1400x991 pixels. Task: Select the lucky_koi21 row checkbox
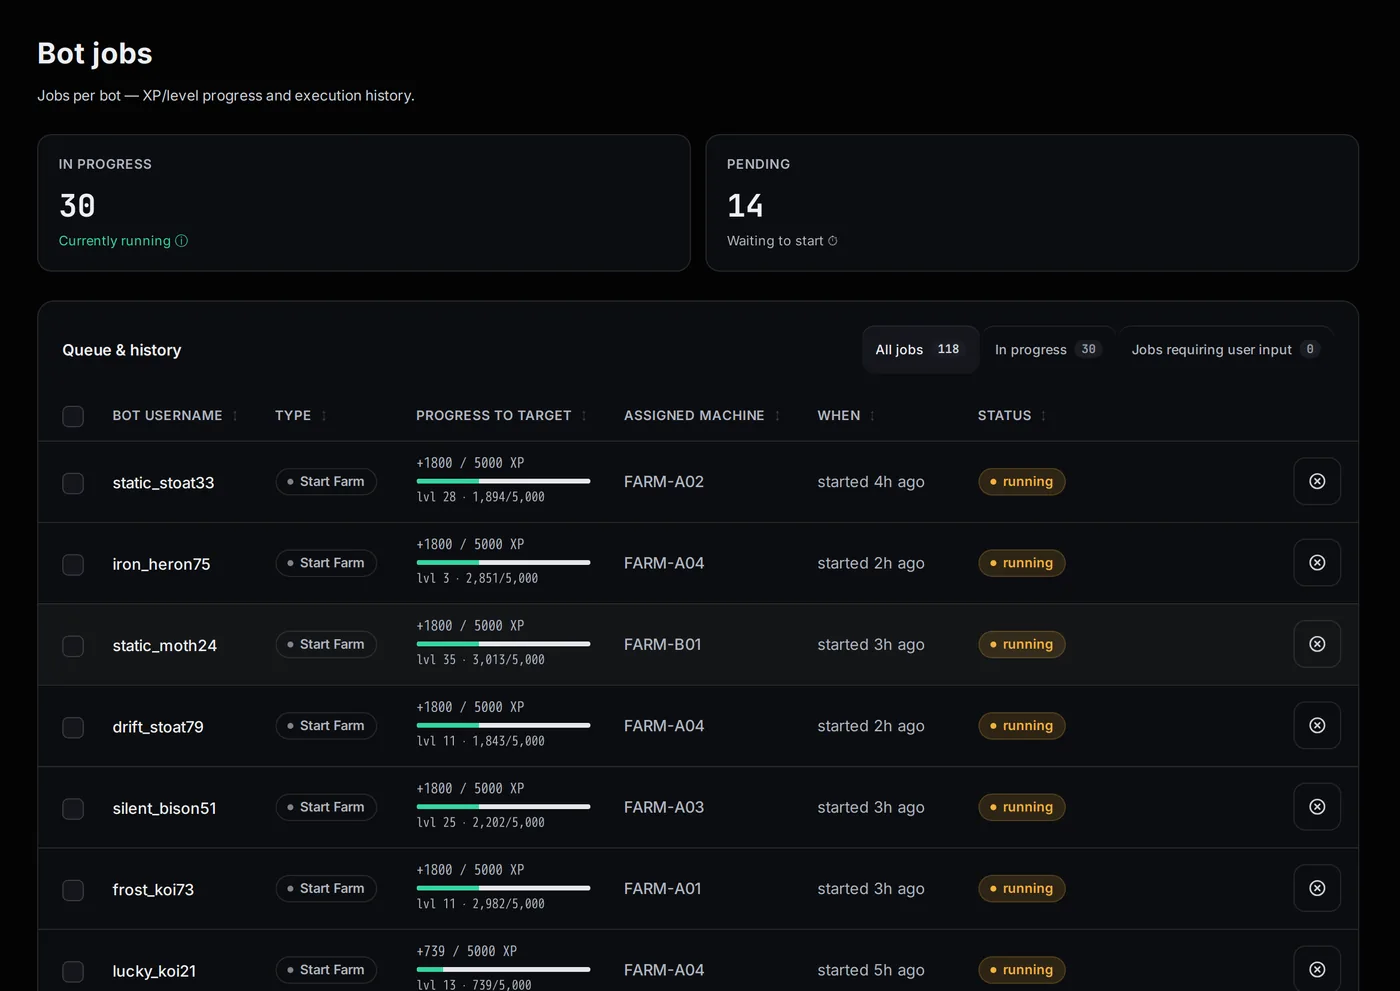(x=73, y=971)
